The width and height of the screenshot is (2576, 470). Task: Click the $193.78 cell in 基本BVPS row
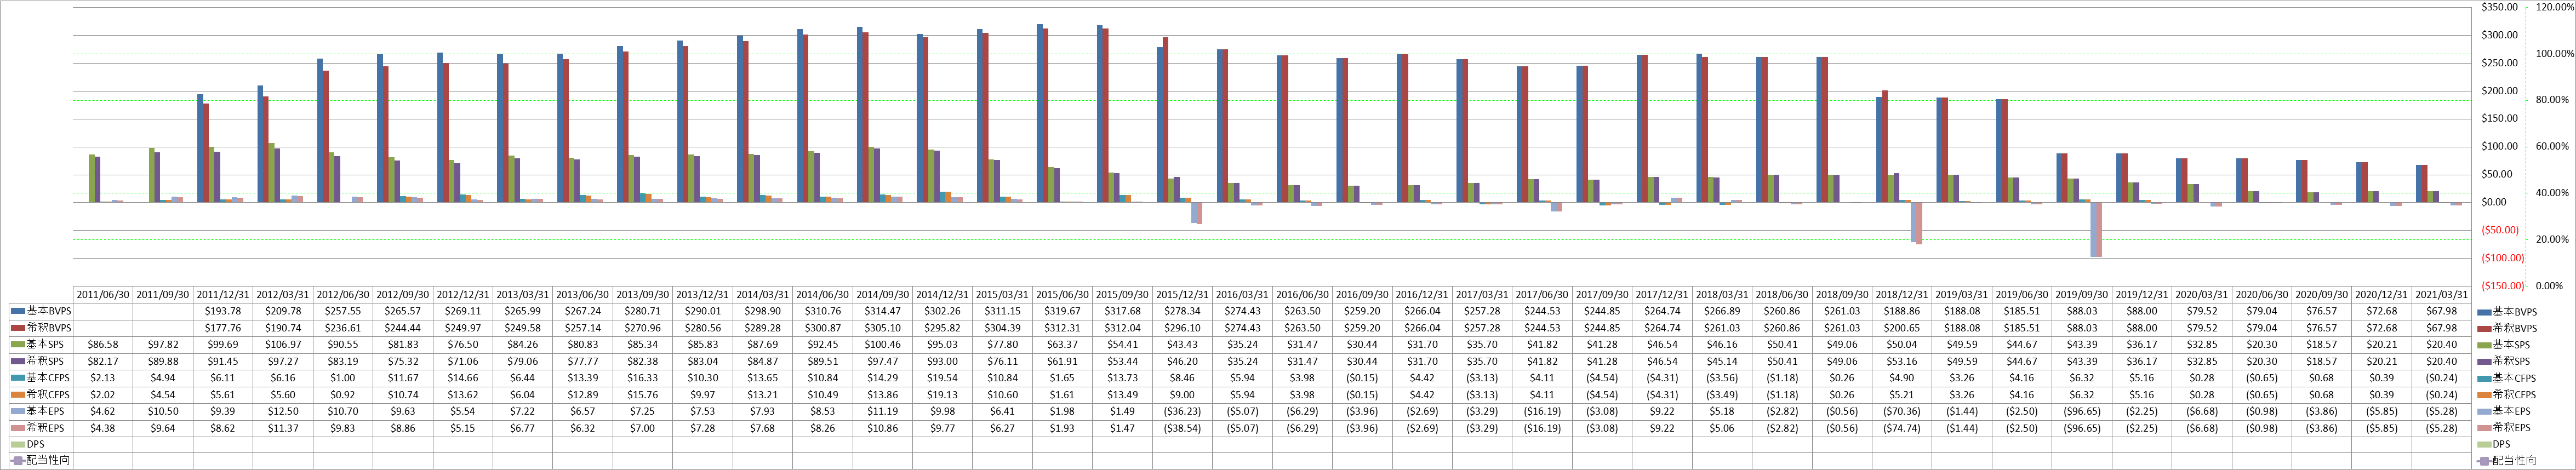[223, 311]
